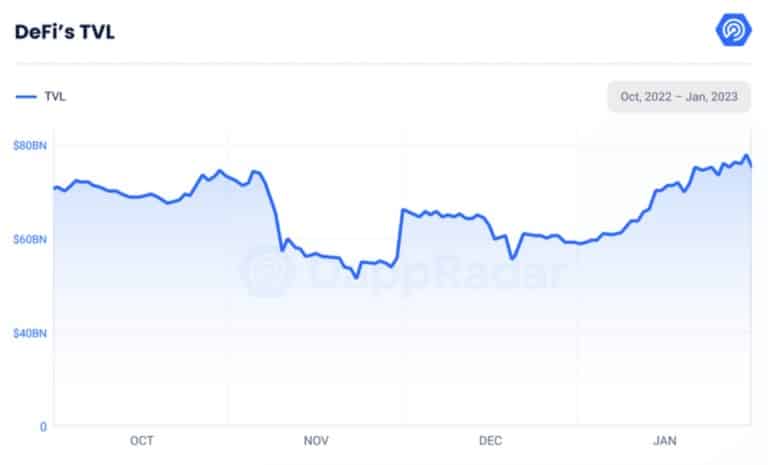Click the $80BN y-axis label
Viewport: 768px width, 465px height.
(30, 146)
